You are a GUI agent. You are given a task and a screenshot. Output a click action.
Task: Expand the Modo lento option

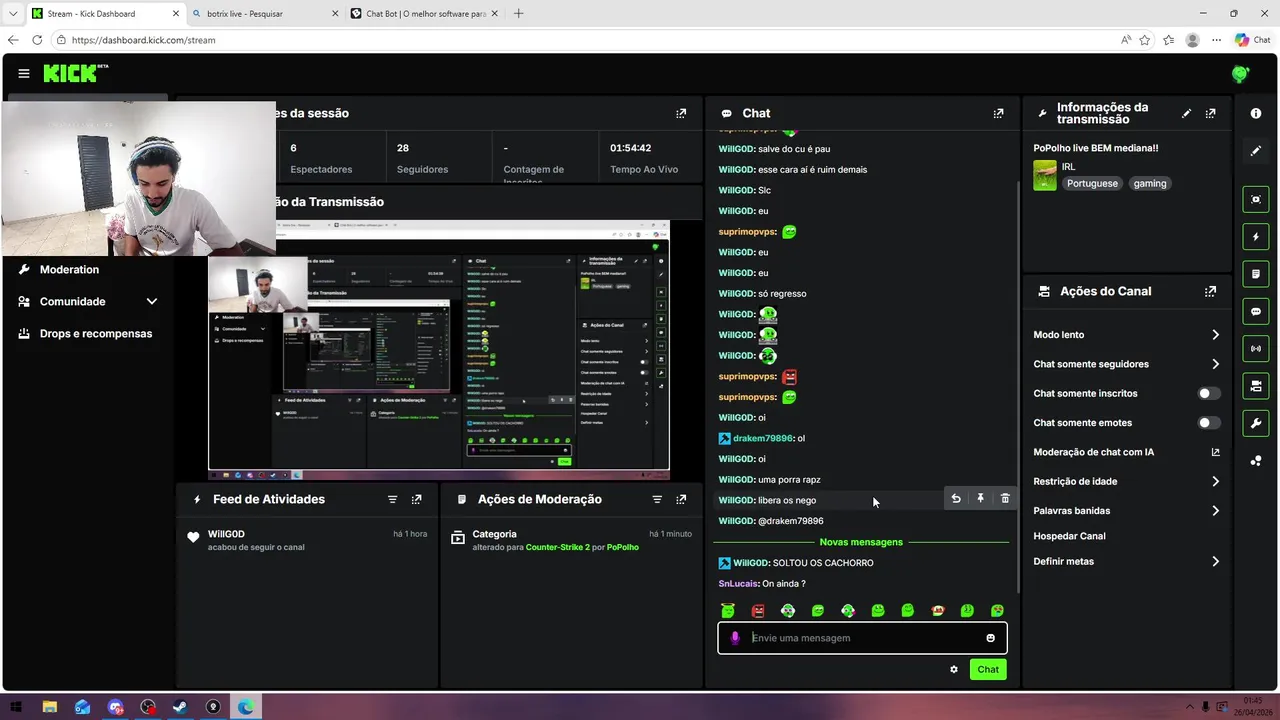pyautogui.click(x=1216, y=335)
